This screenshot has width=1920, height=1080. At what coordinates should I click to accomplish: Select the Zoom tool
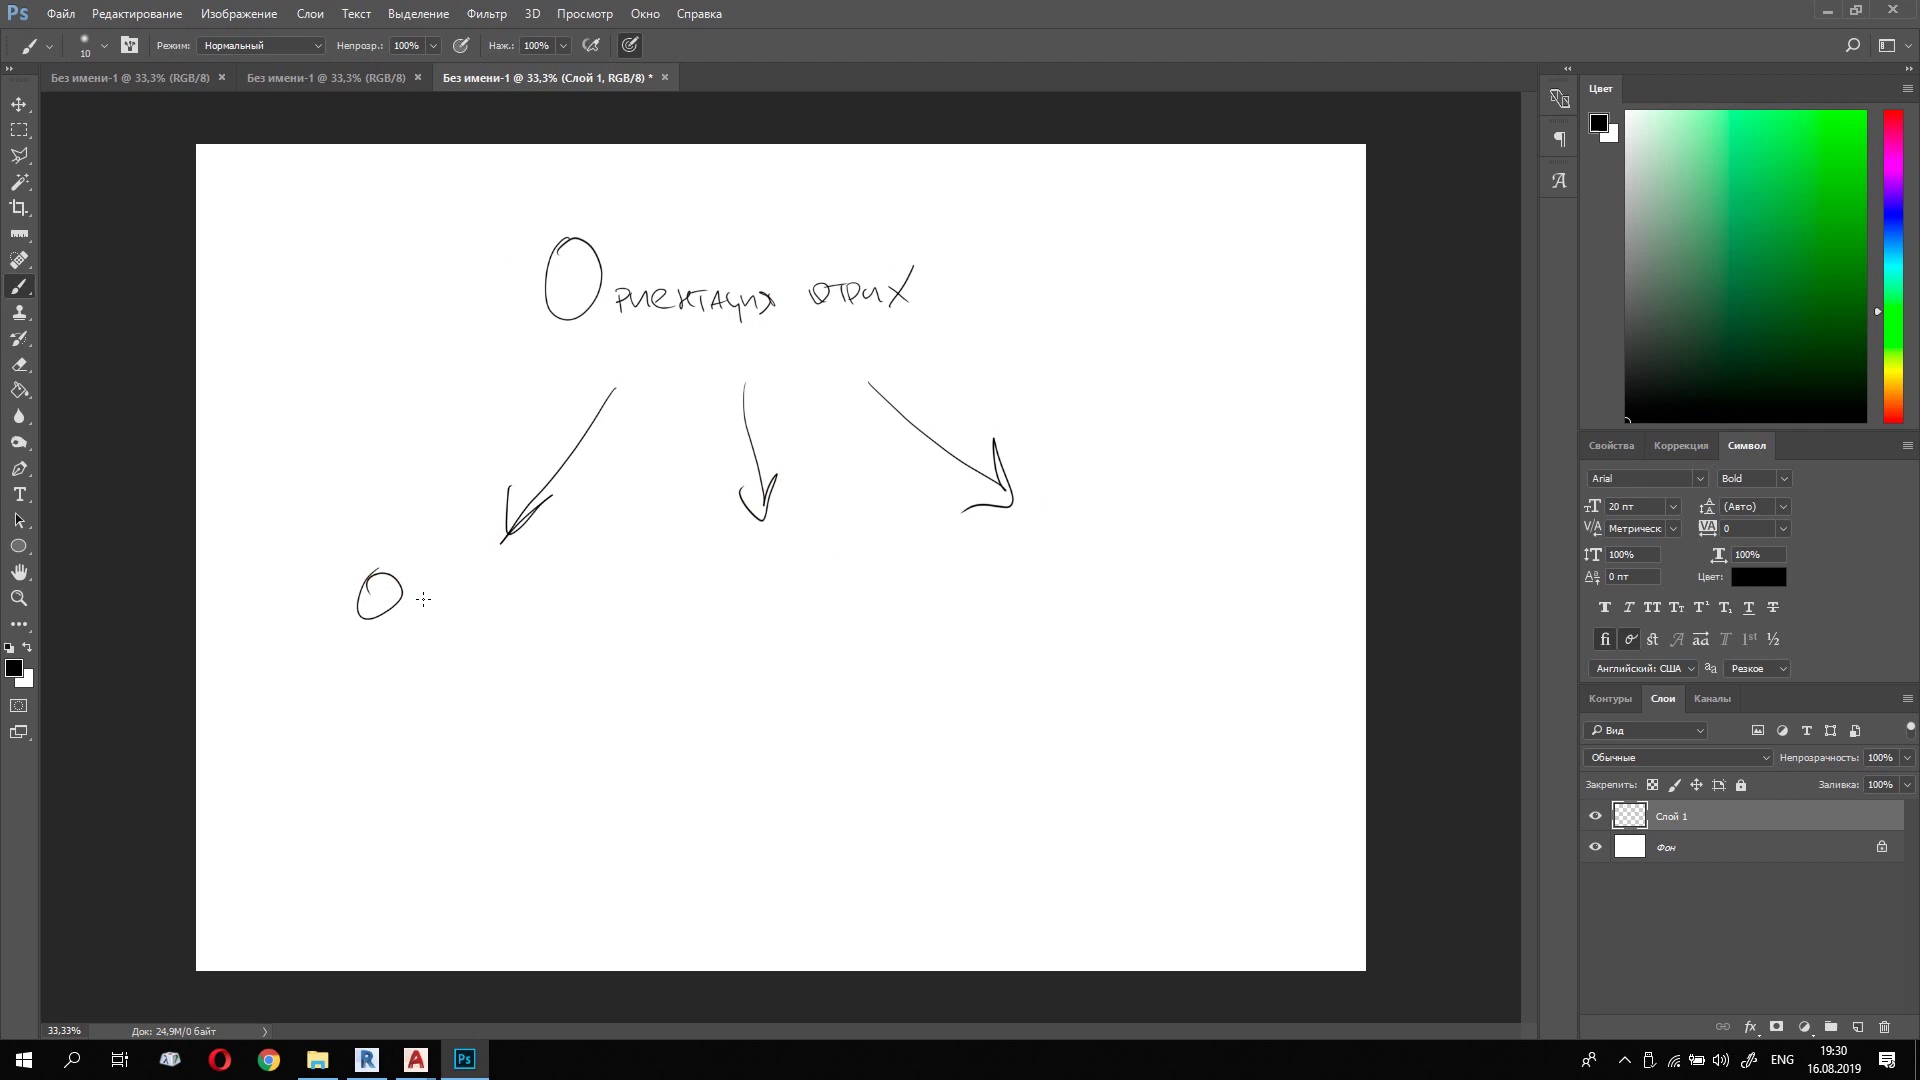click(19, 598)
